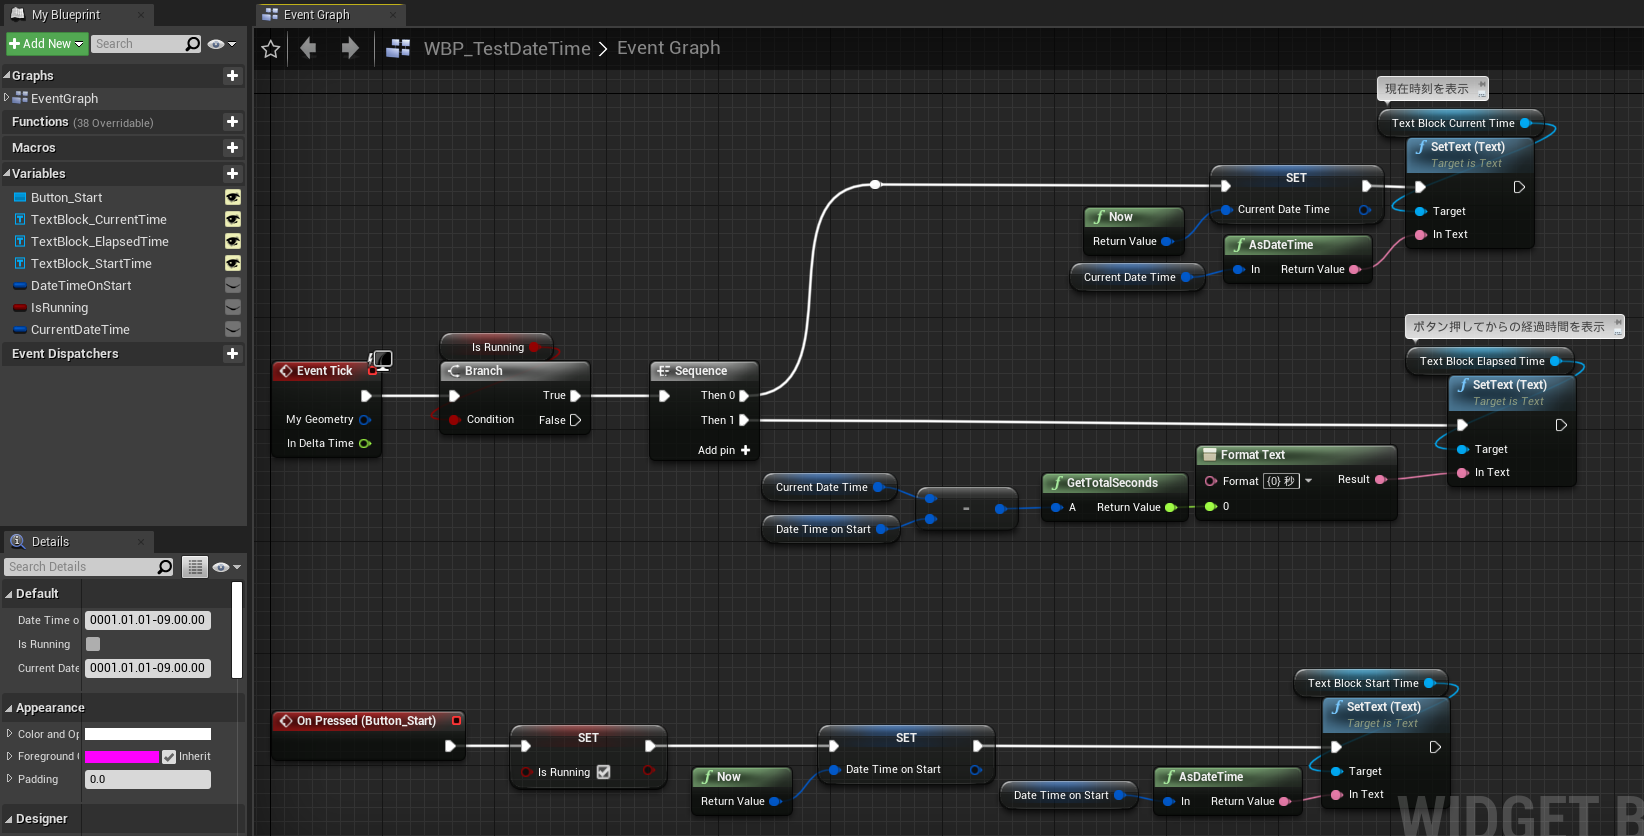Screen dimensions: 1644x836
Task: Click the back navigation arrow
Action: point(309,48)
